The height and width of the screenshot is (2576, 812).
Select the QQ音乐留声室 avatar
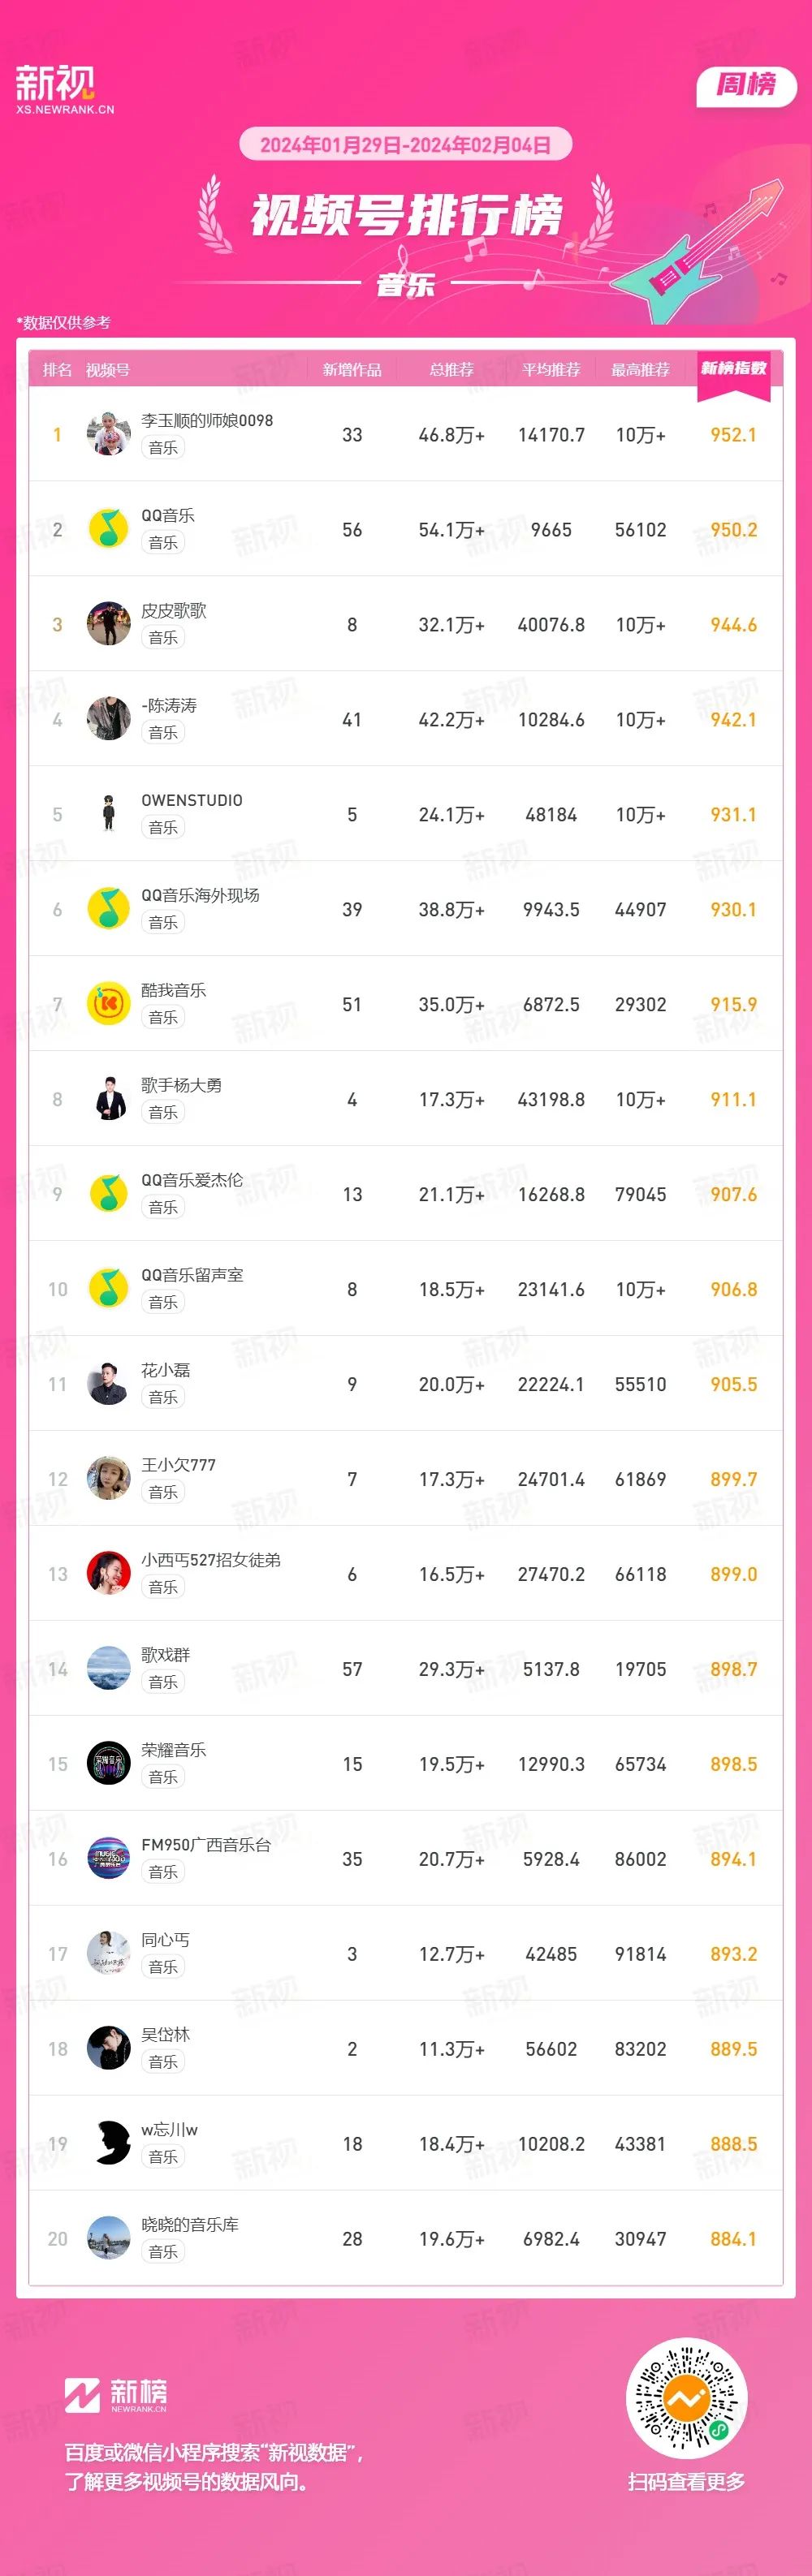coord(109,1289)
